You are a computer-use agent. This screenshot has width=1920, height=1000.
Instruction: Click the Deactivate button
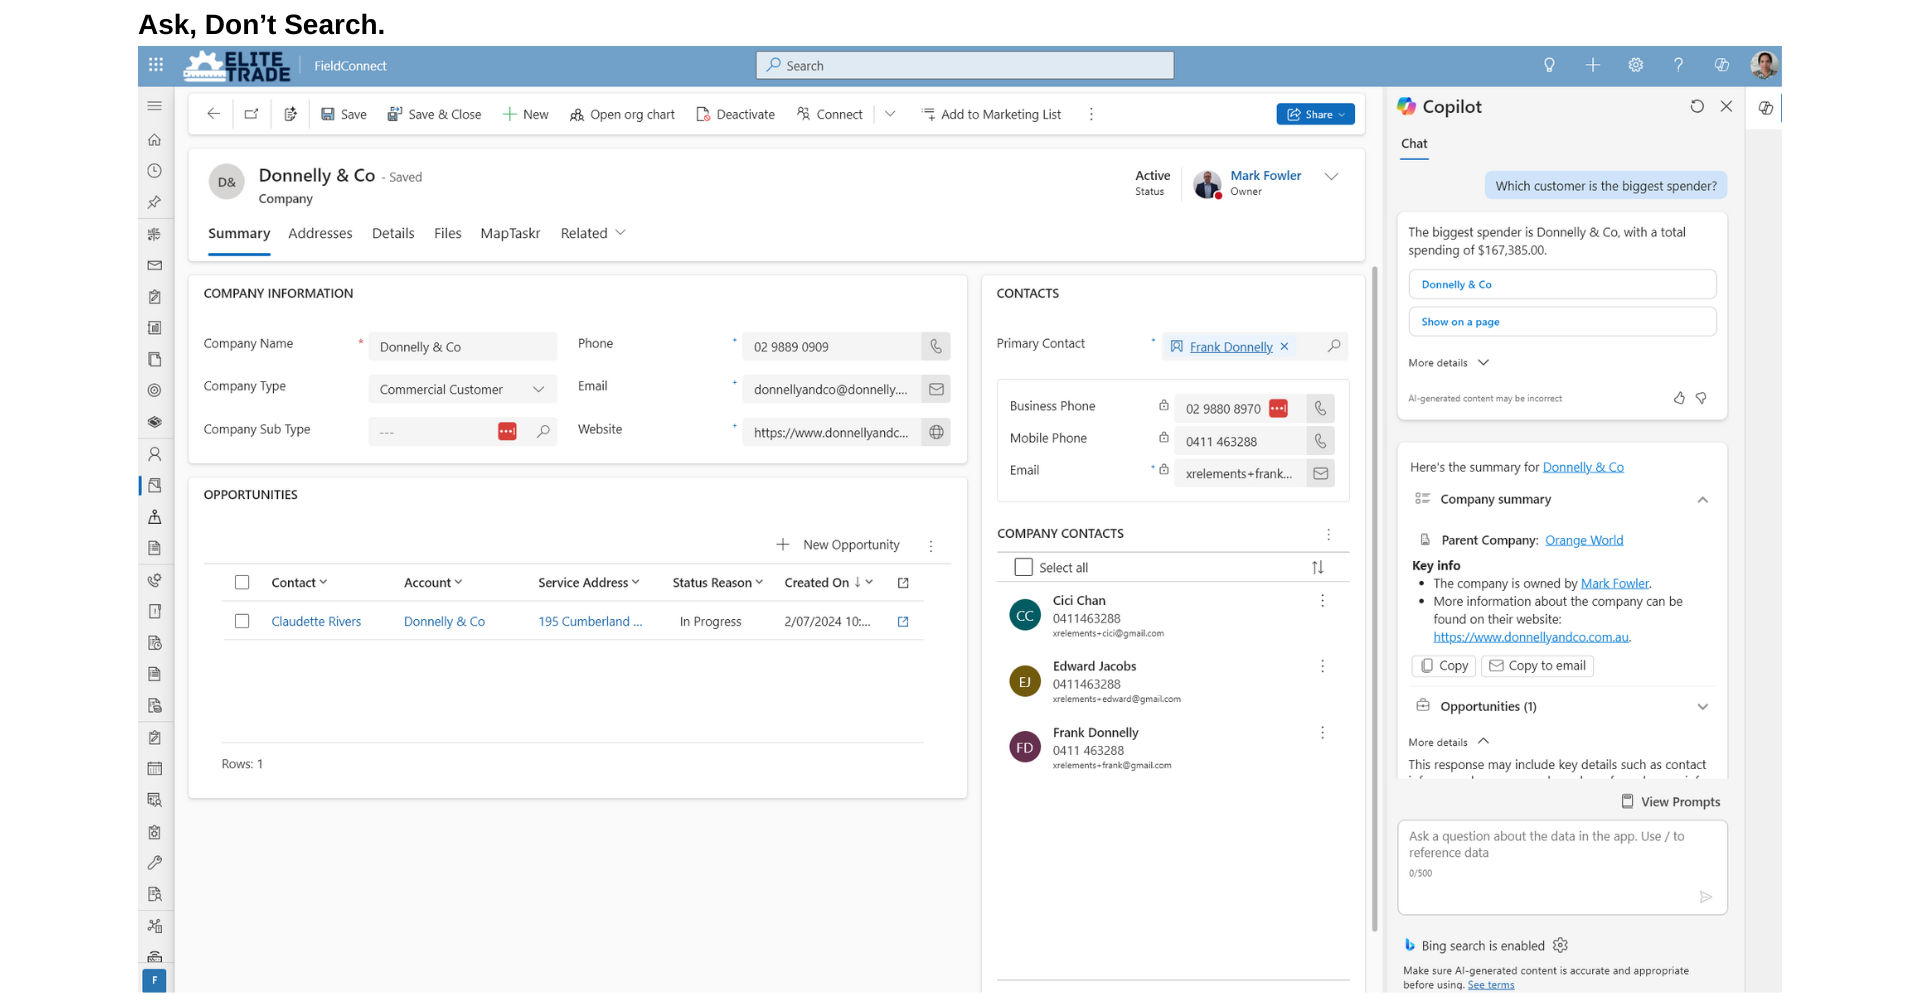(736, 114)
